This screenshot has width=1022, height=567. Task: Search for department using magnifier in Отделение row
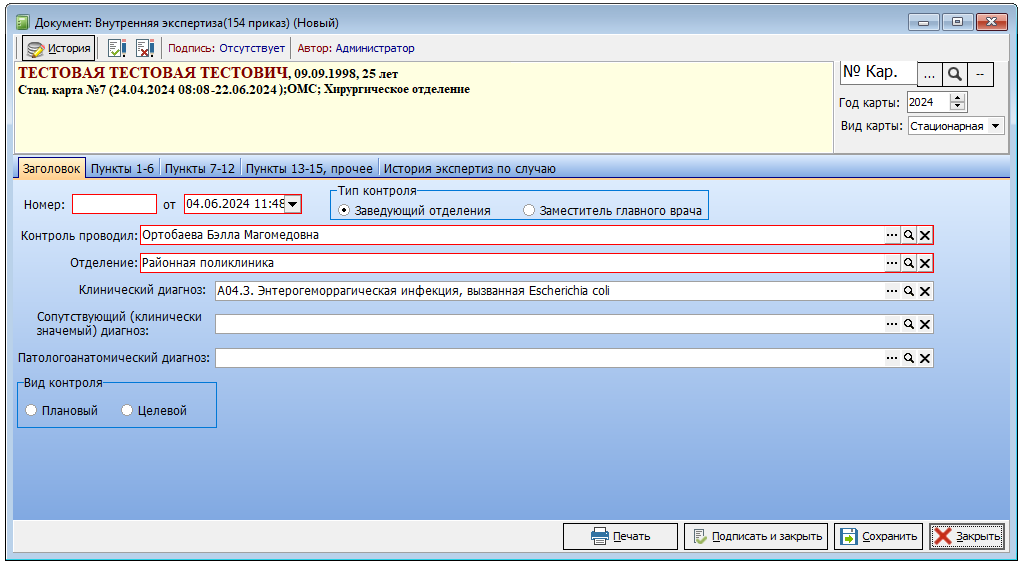point(909,263)
